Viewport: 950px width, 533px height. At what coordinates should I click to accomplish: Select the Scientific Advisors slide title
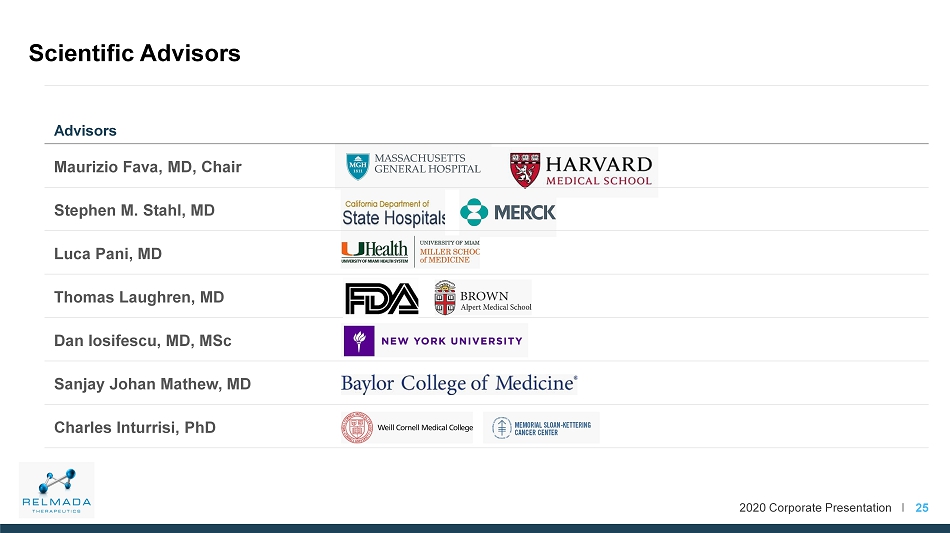(135, 53)
